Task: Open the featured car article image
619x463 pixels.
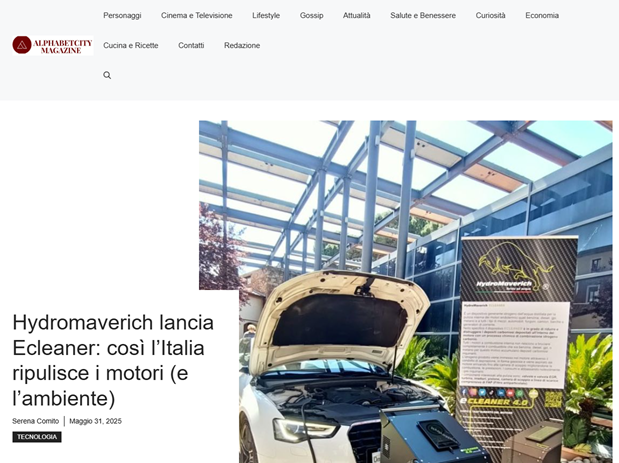Action: point(406,292)
